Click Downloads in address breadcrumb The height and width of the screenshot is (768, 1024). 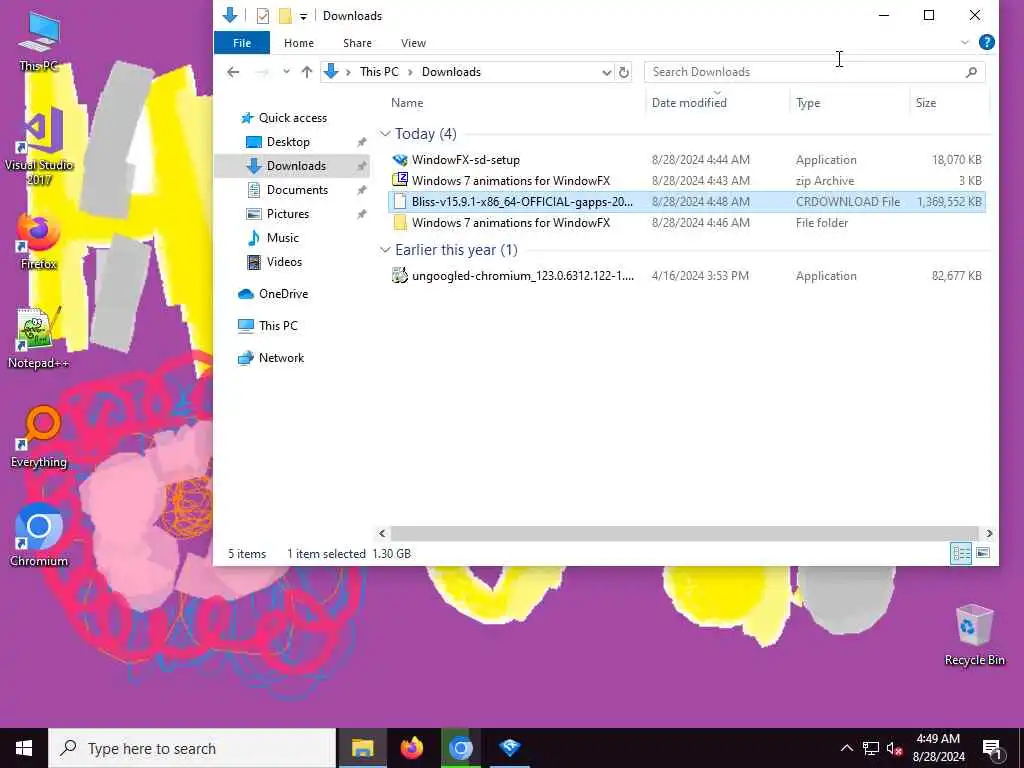(451, 72)
